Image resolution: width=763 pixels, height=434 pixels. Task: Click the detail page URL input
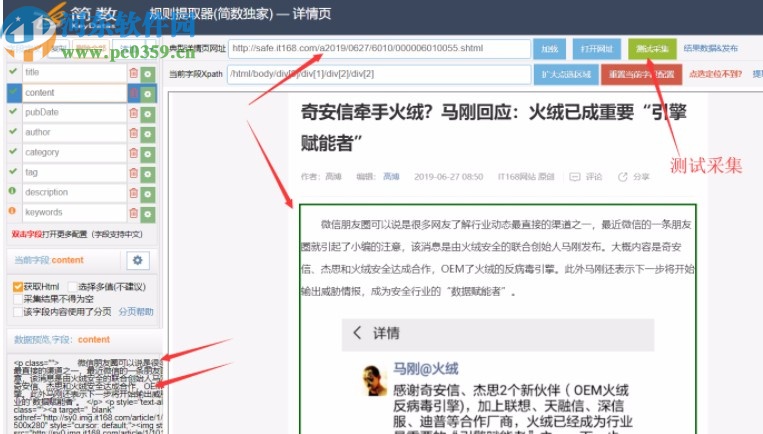tap(379, 48)
